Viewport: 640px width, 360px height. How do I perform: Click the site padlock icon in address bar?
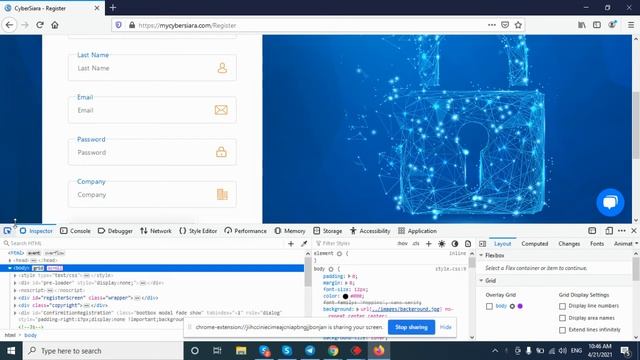coord(132,25)
